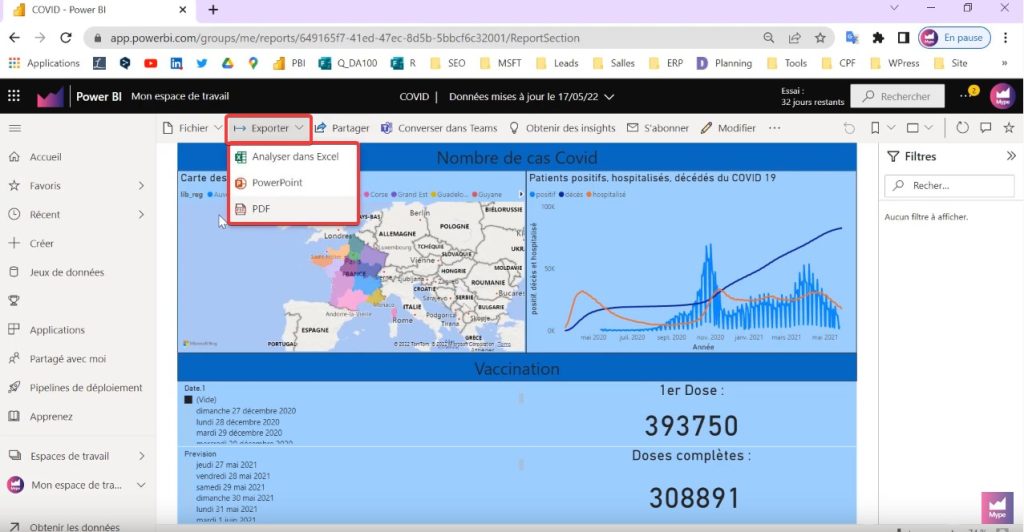The width and height of the screenshot is (1024, 532).
Task: Click Mon espace de travail breadcrumb
Action: coord(180,96)
